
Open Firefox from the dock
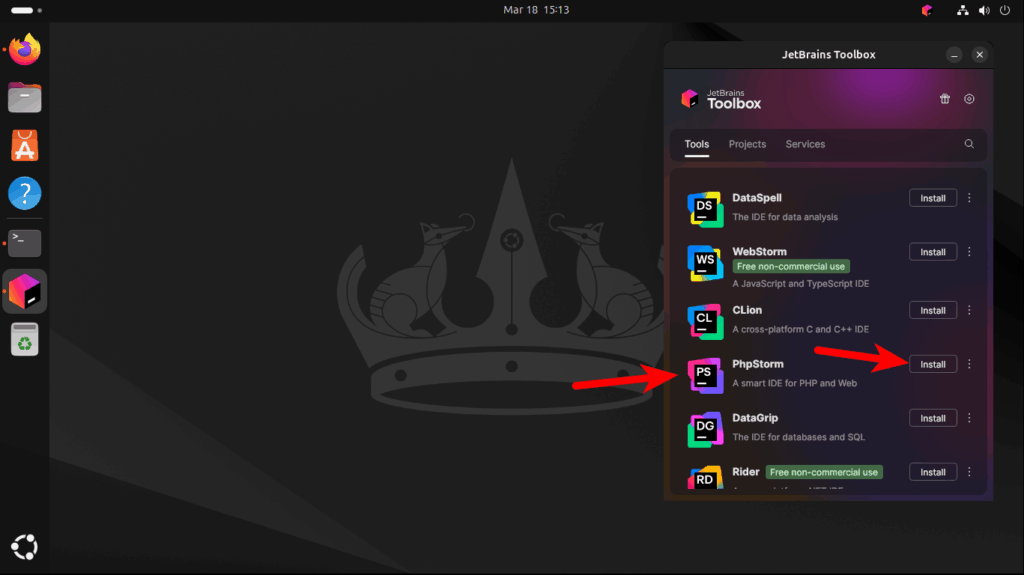pos(25,49)
